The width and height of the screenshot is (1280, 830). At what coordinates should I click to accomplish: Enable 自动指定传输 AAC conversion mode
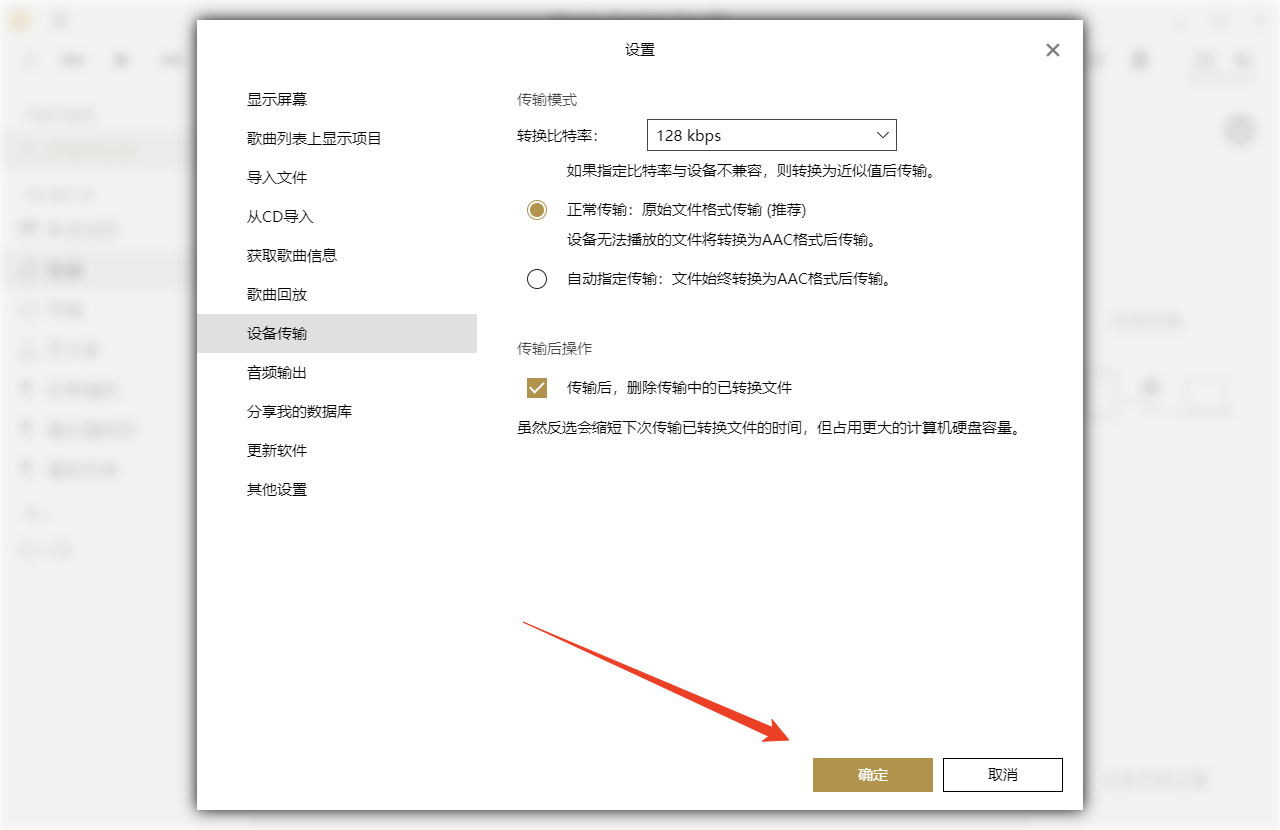pyautogui.click(x=537, y=279)
